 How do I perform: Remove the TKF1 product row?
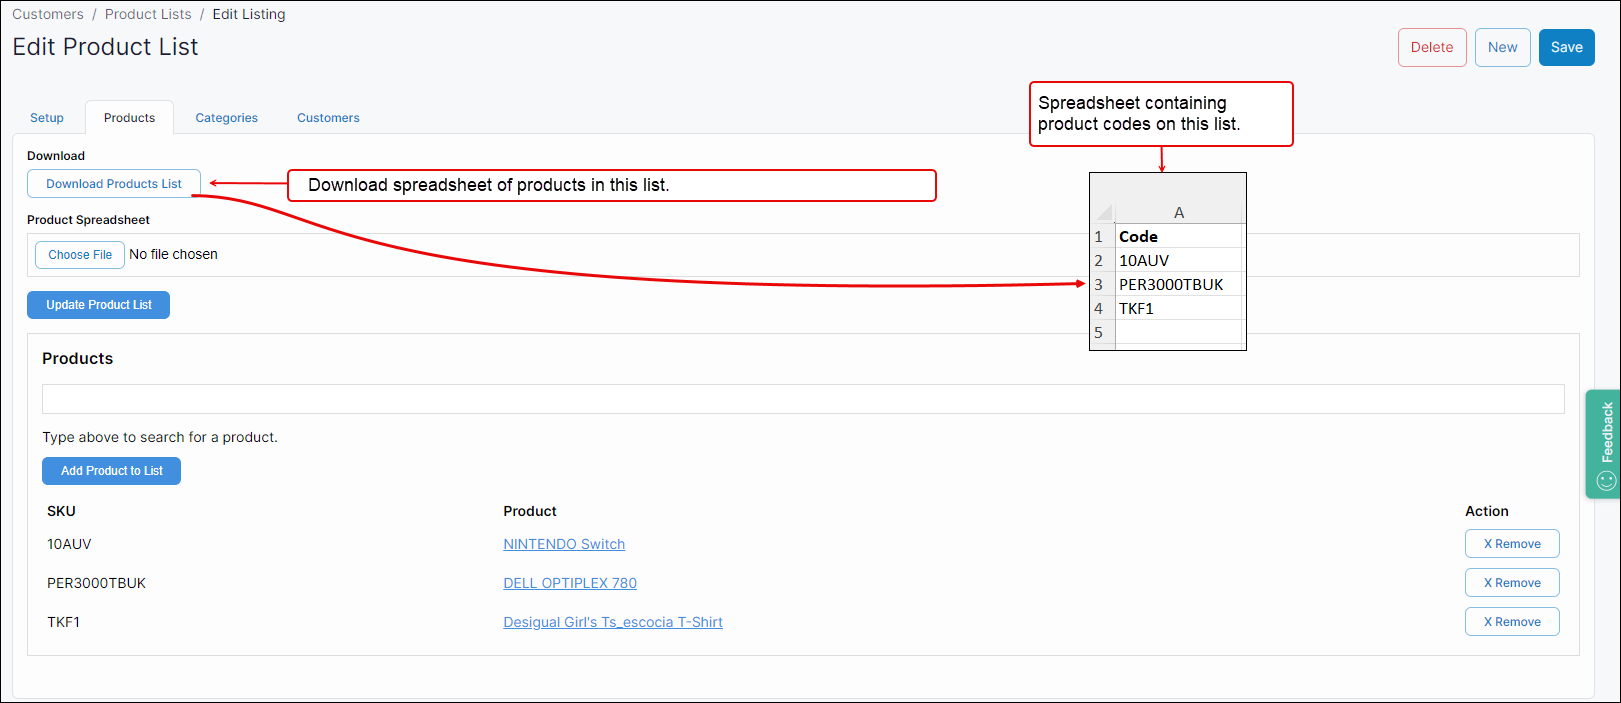click(1511, 622)
